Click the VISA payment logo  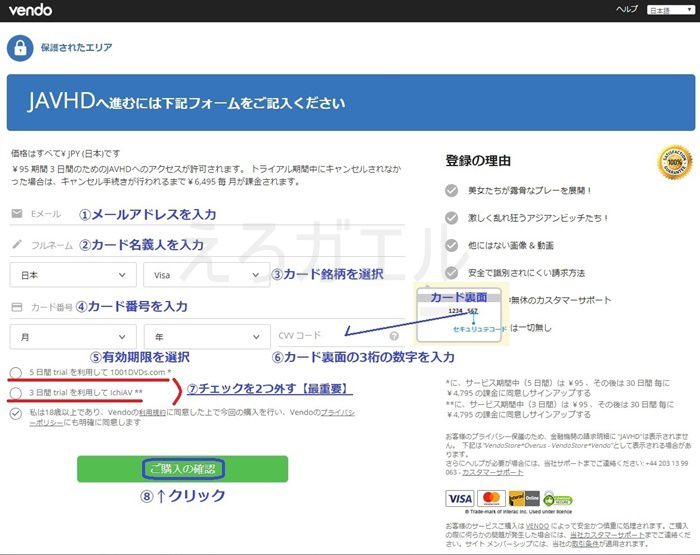(460, 498)
